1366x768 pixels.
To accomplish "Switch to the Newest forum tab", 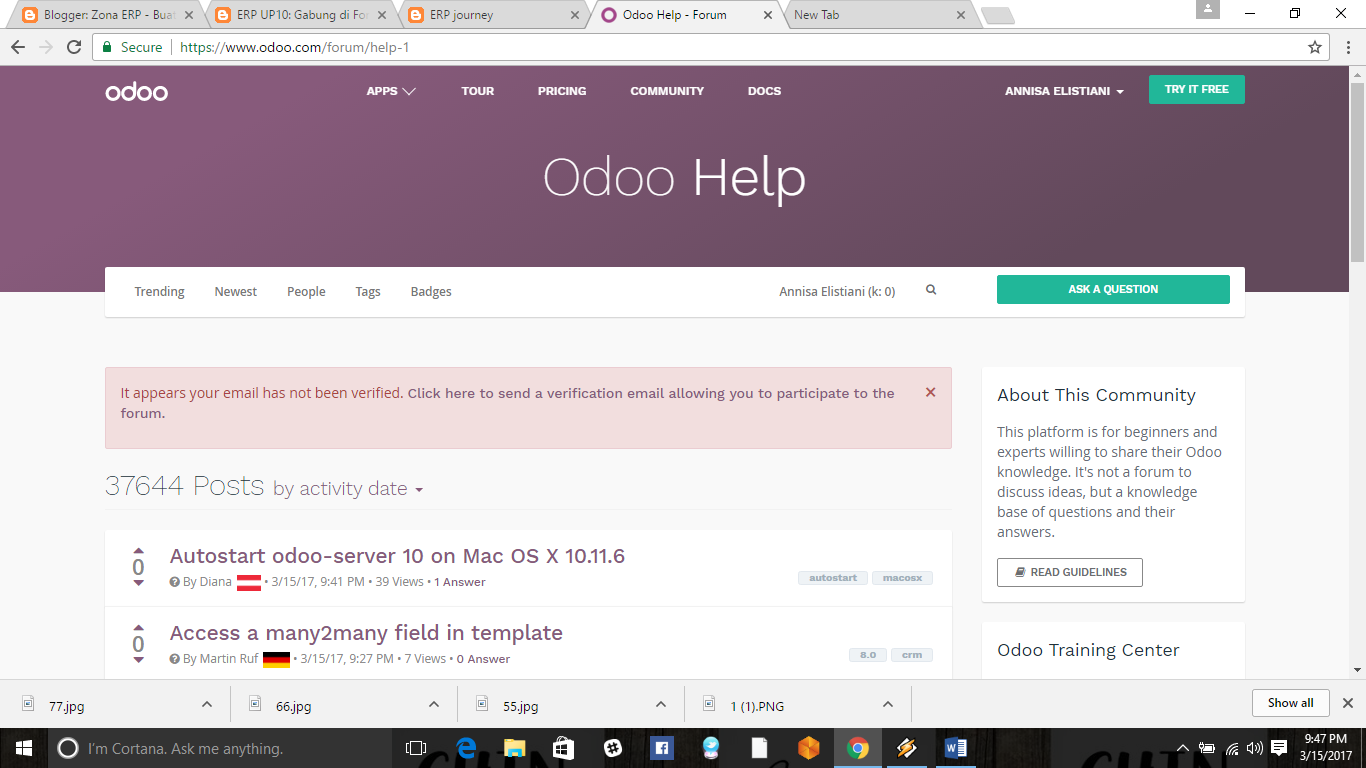I will [x=235, y=292].
